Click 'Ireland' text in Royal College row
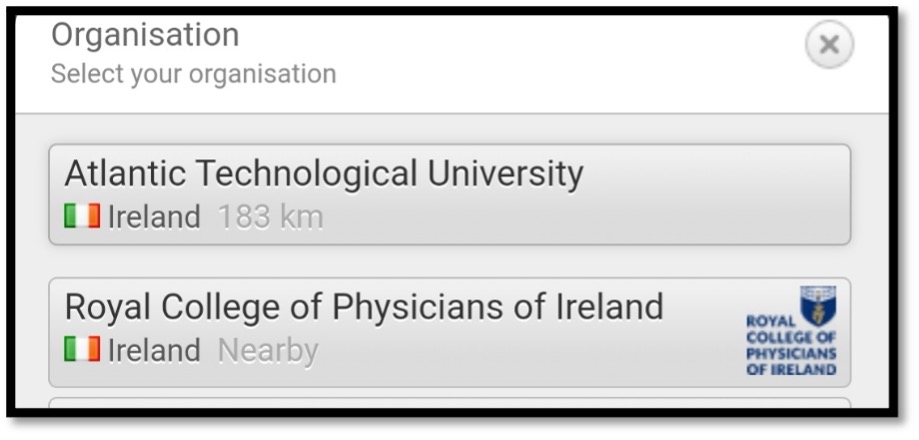Viewport: 919px width, 440px height. (154, 351)
